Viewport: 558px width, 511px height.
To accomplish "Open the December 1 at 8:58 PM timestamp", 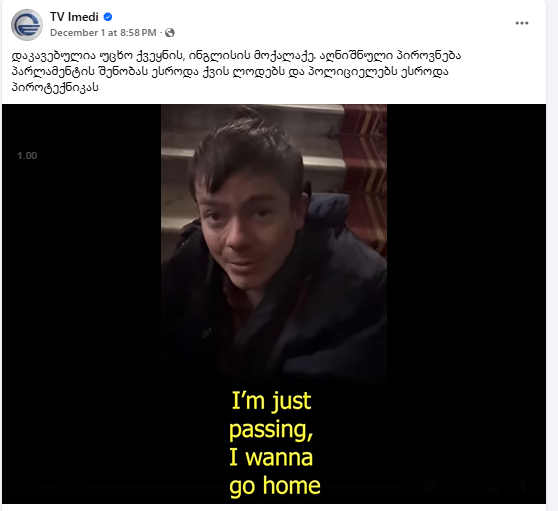I will [103, 33].
